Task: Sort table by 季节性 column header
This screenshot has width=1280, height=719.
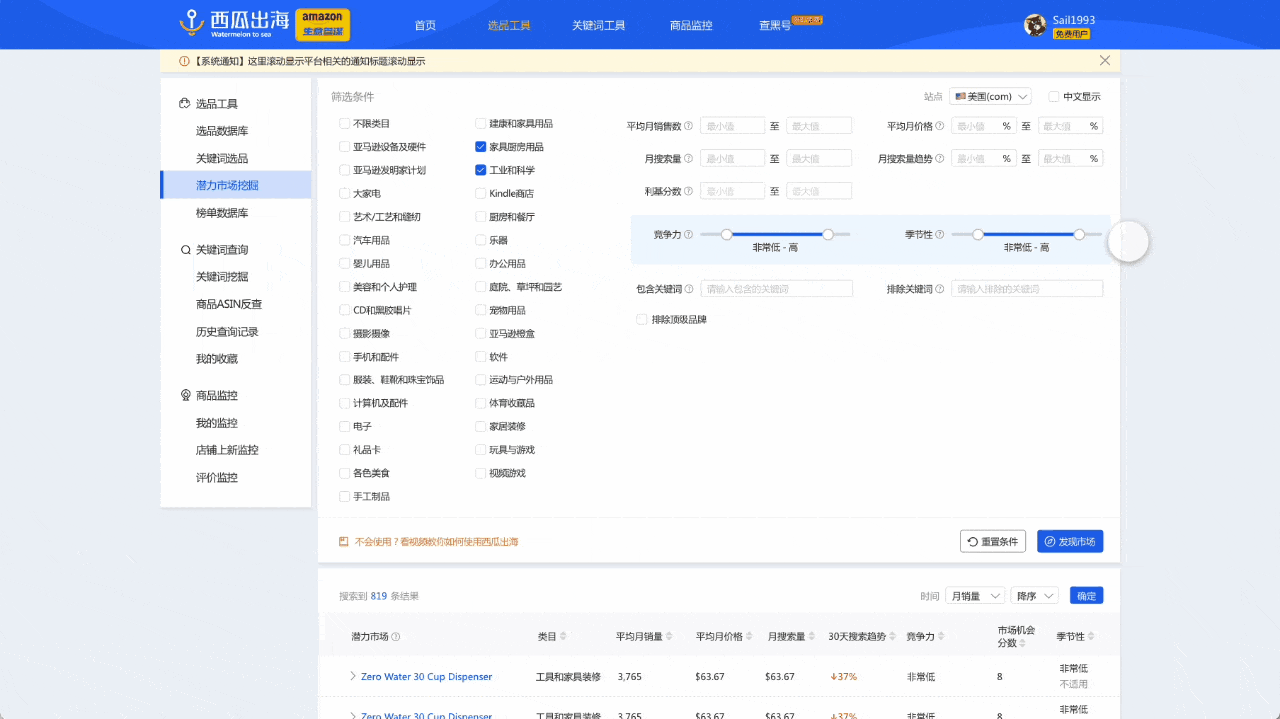Action: coord(1092,637)
